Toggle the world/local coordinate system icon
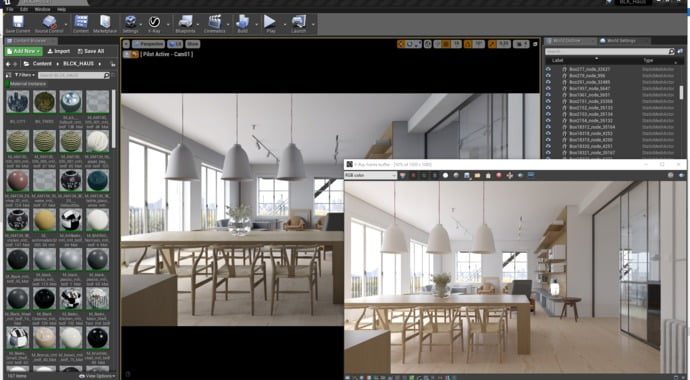 click(x=428, y=44)
